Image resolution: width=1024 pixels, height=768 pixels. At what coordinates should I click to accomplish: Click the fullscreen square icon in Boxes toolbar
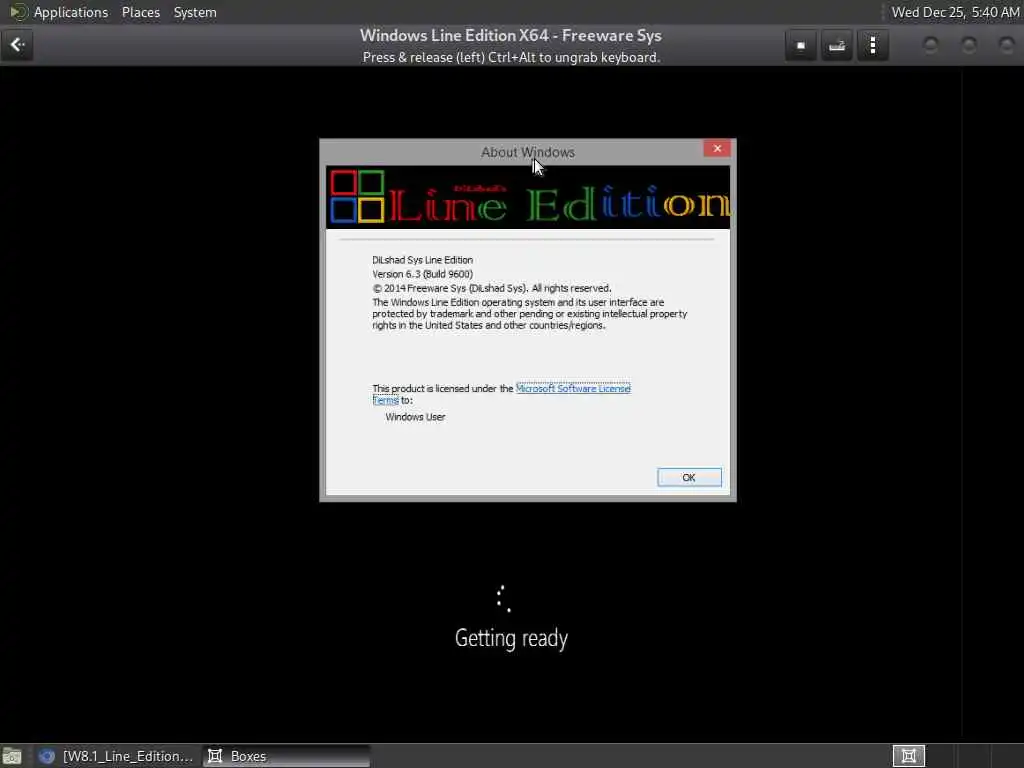coord(801,46)
